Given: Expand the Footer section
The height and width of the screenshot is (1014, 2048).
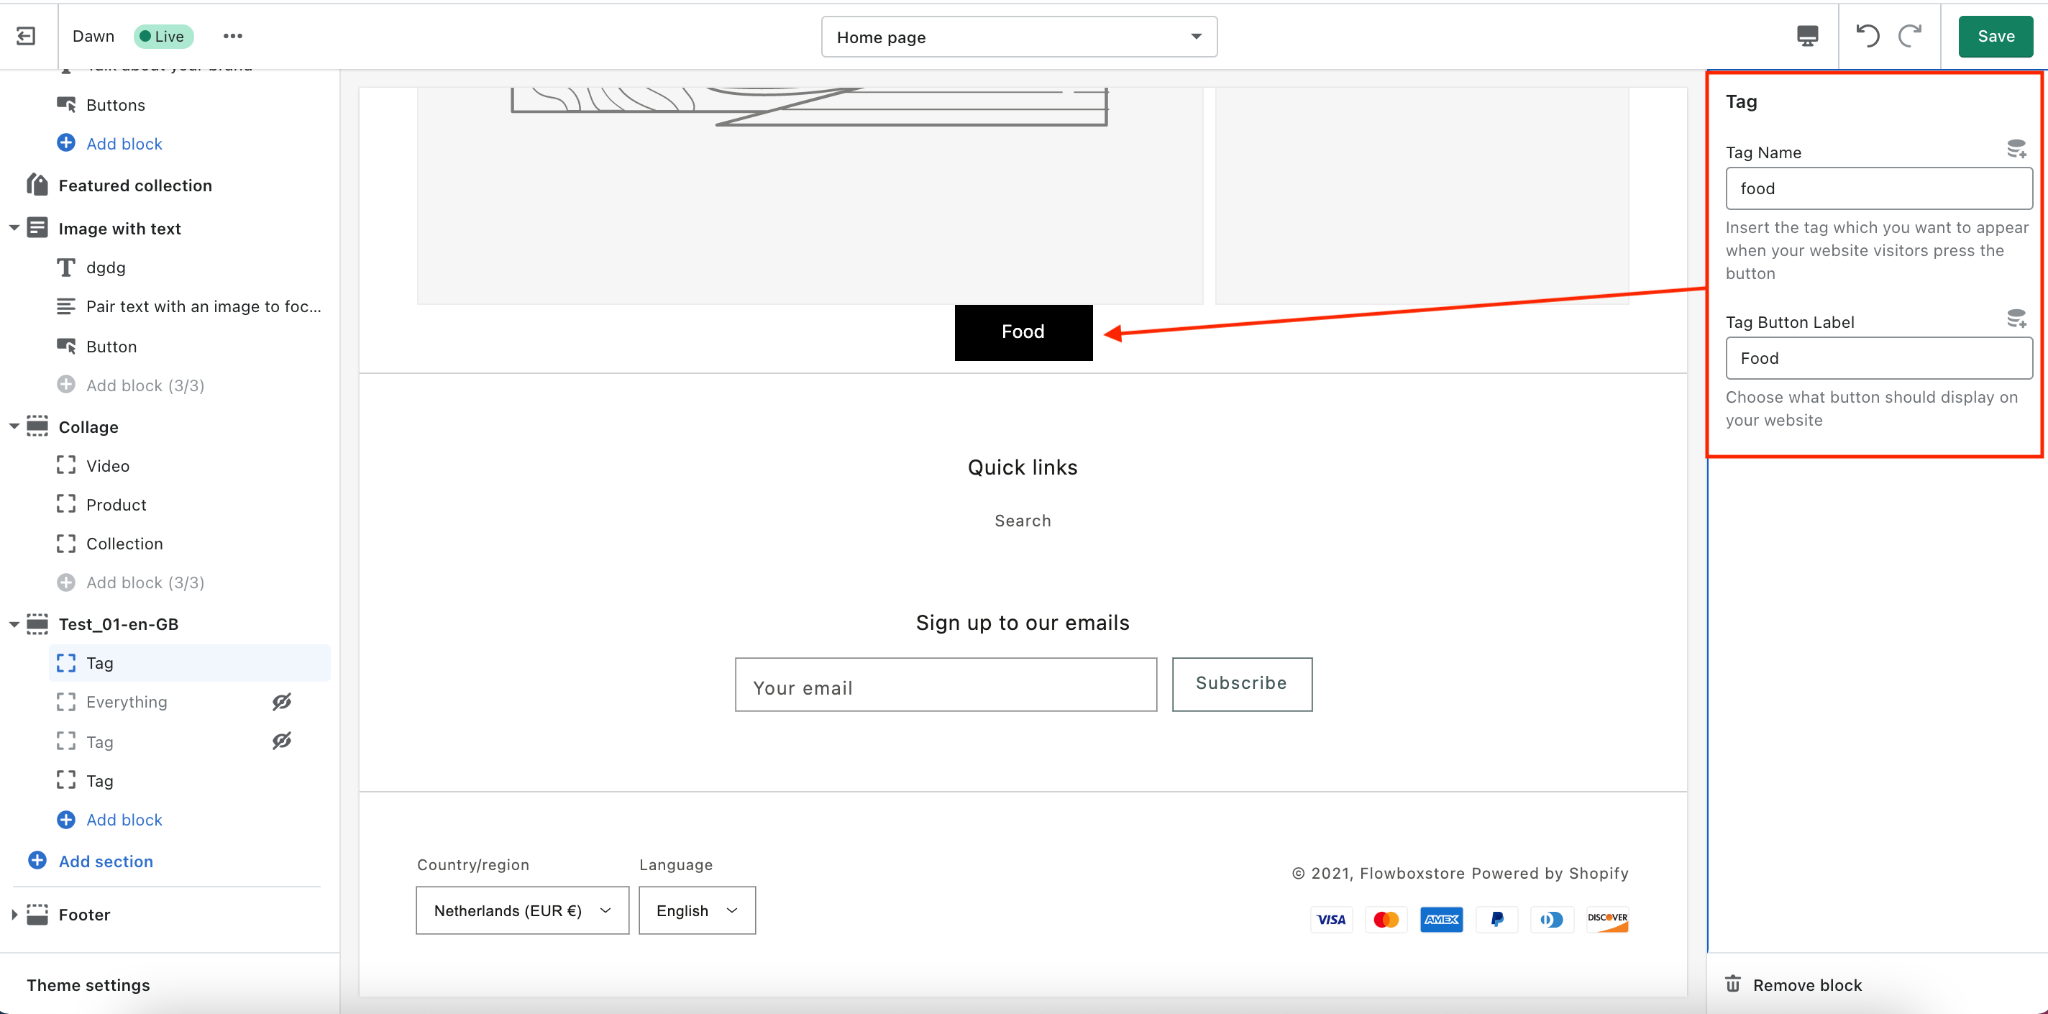Looking at the screenshot, I should [14, 914].
